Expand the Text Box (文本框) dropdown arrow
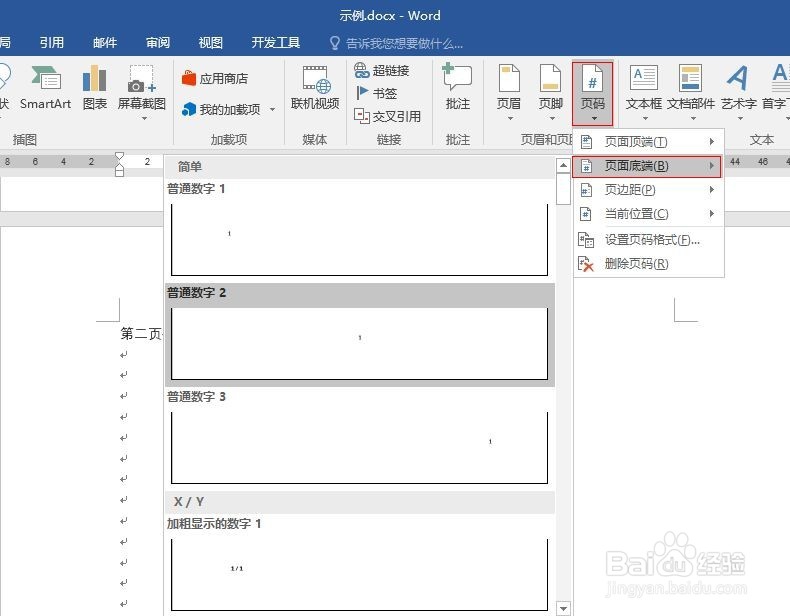This screenshot has width=790, height=616. click(645, 119)
